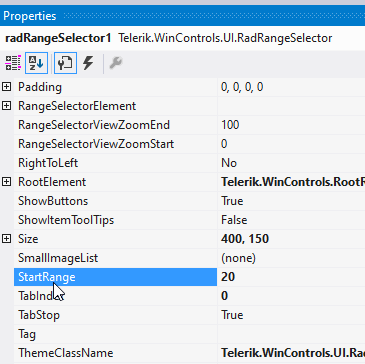Image resolution: width=365 pixels, height=364 pixels.
Task: Expand the RootElement property
Action: [x=6, y=182]
